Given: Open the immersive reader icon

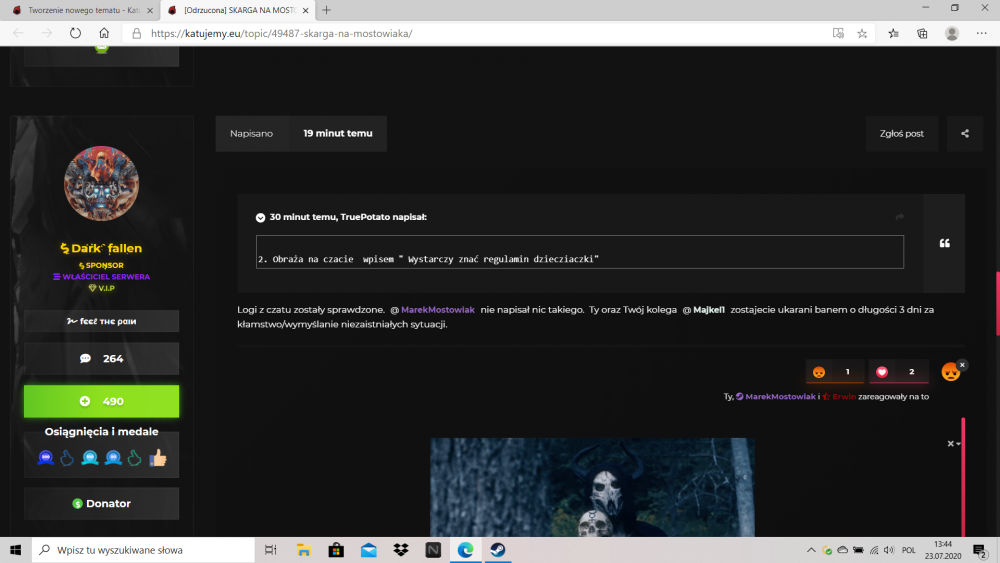Looking at the screenshot, I should [838, 33].
